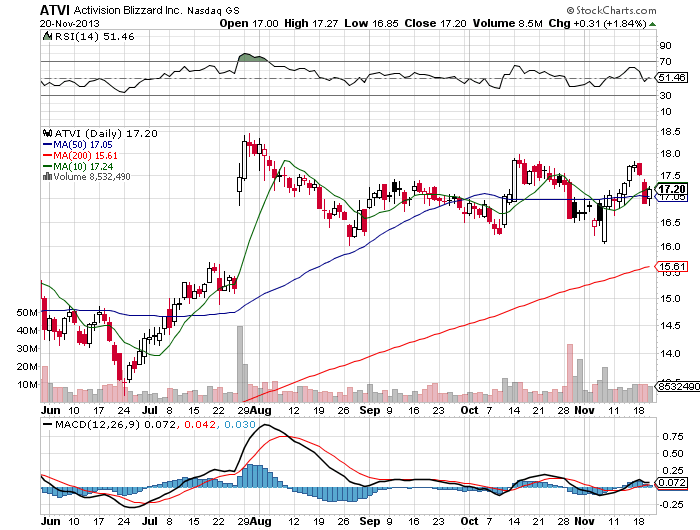This screenshot has height=530, width=700.
Task: Click the RSI axis label 70
Action: click(665, 62)
